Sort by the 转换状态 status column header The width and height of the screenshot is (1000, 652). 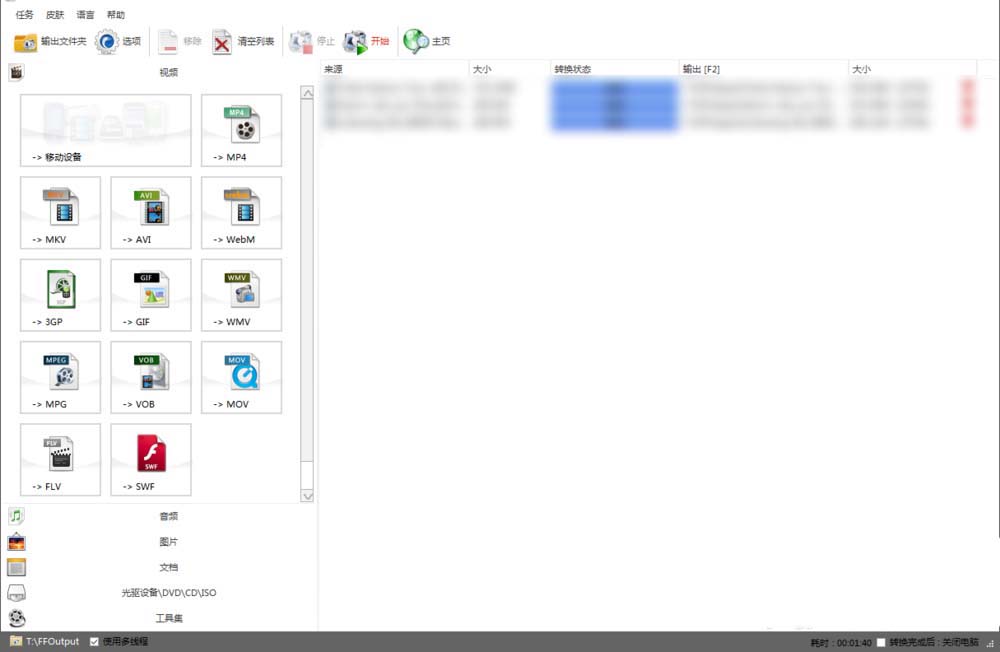coord(614,69)
